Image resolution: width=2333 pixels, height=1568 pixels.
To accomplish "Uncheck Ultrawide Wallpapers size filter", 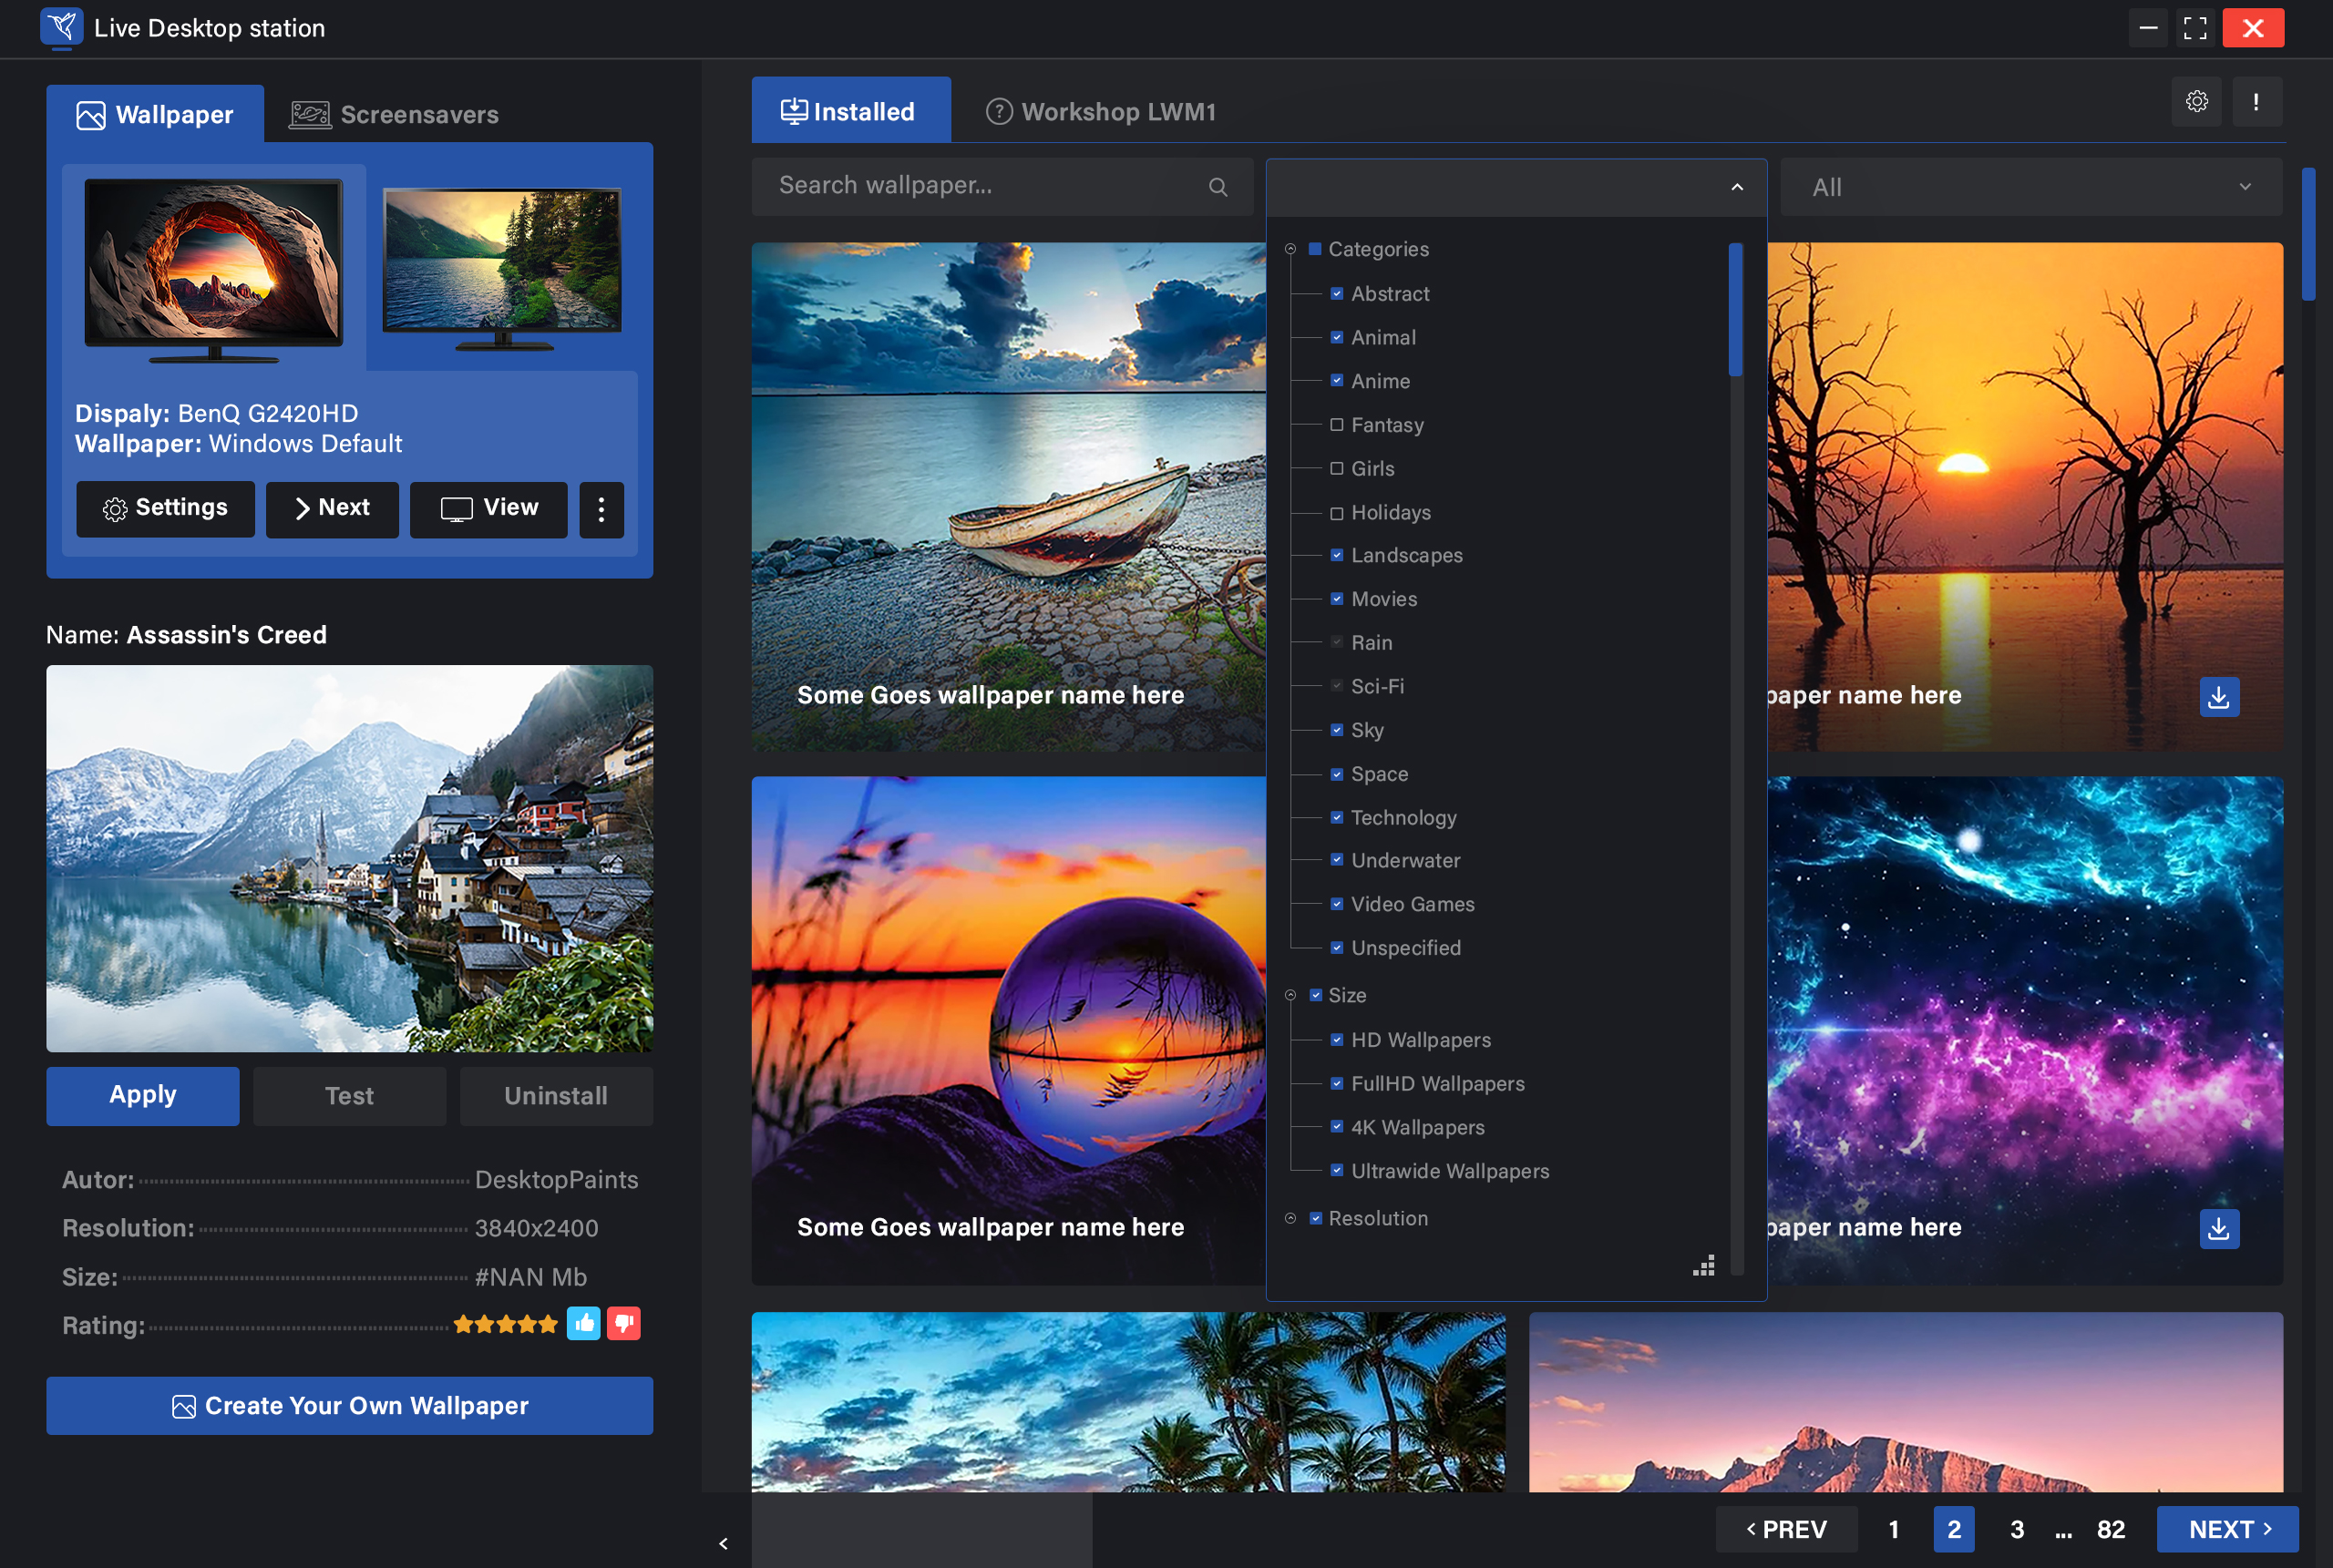I will [x=1336, y=1171].
